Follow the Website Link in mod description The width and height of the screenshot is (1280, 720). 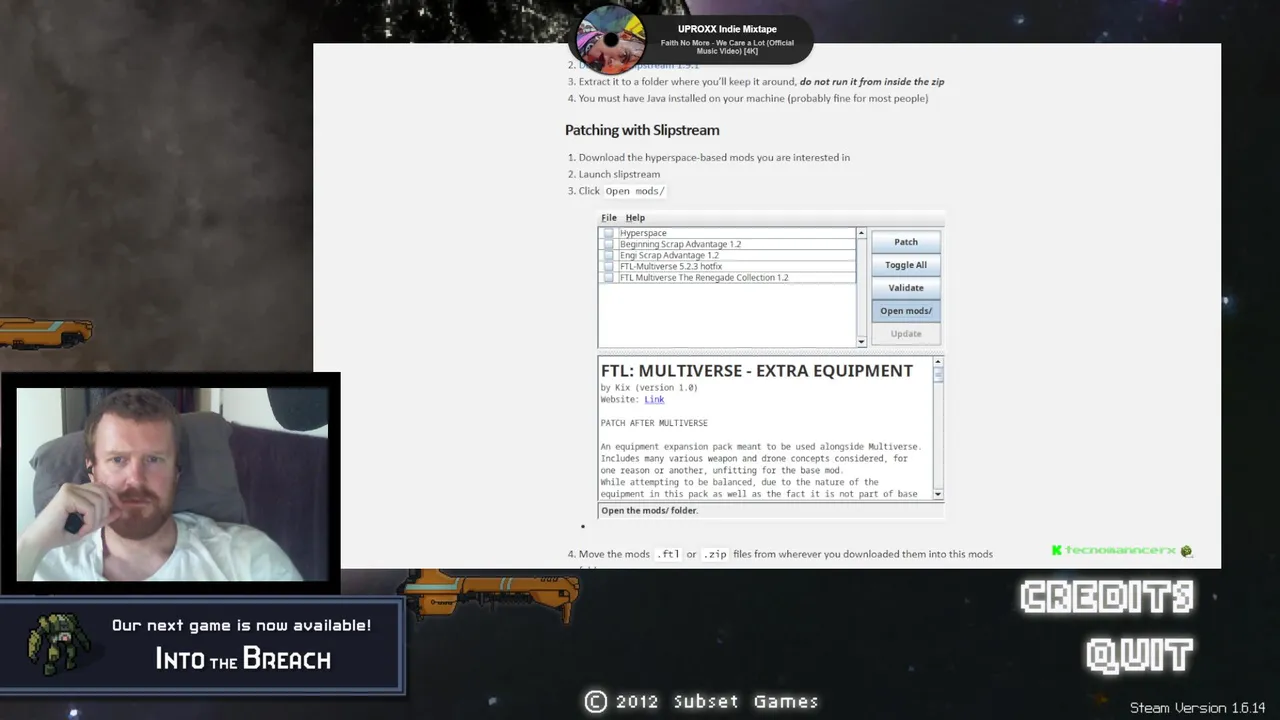click(654, 399)
